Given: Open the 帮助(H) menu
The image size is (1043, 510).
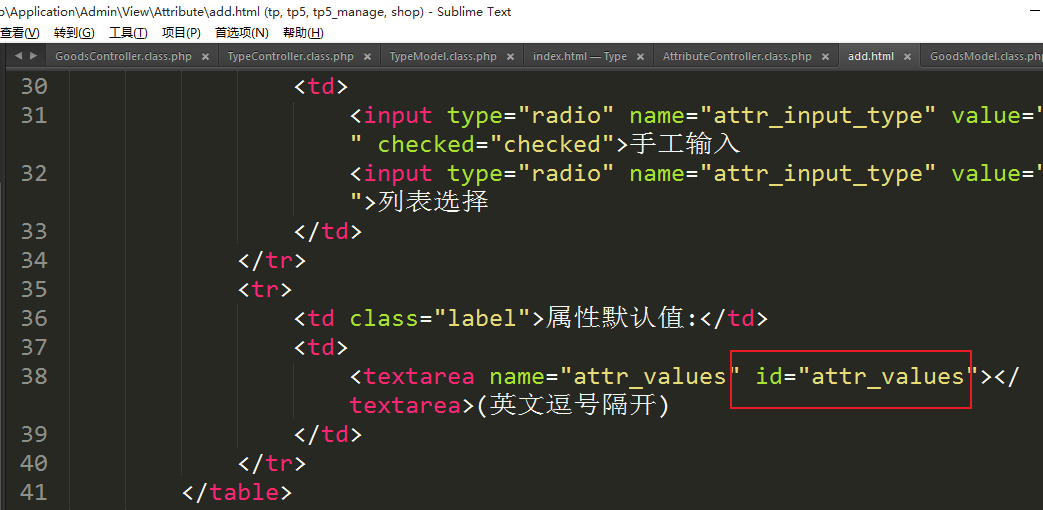Looking at the screenshot, I should (x=303, y=33).
